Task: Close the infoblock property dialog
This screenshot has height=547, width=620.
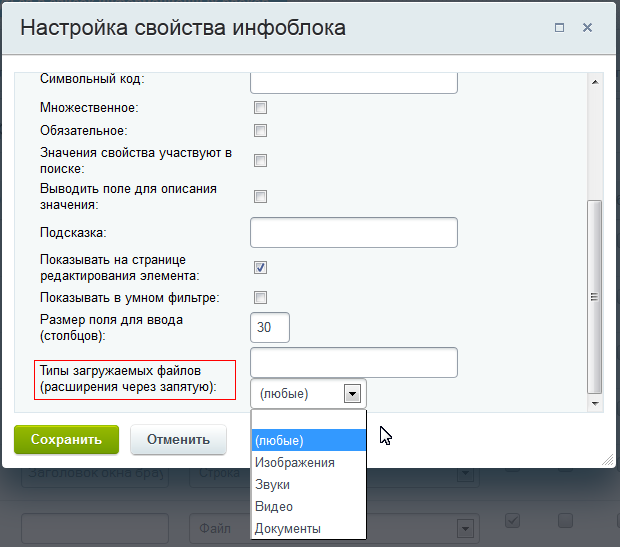Action: 587,28
